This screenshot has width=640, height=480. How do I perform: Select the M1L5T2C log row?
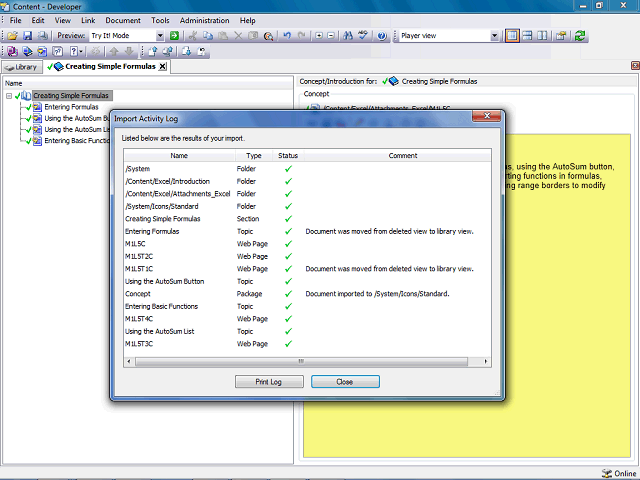[x=307, y=256]
